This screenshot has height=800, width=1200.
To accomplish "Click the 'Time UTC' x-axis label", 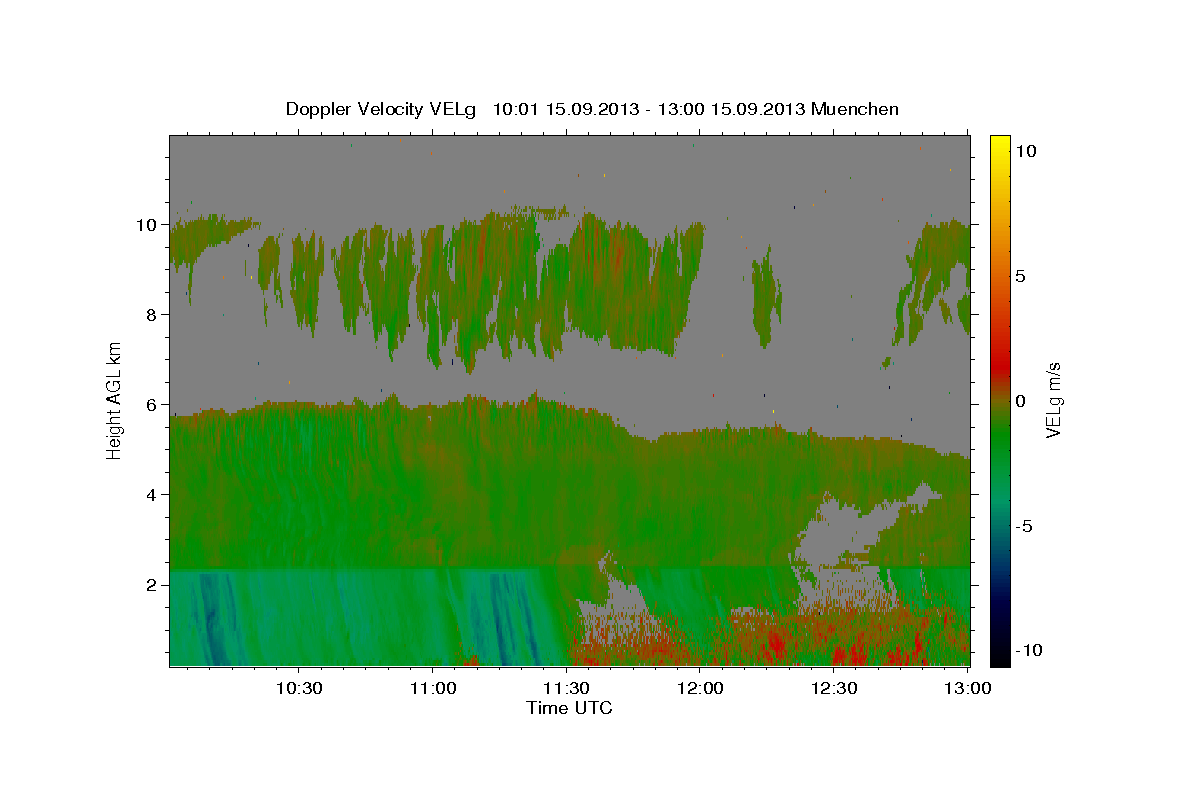I will click(569, 708).
